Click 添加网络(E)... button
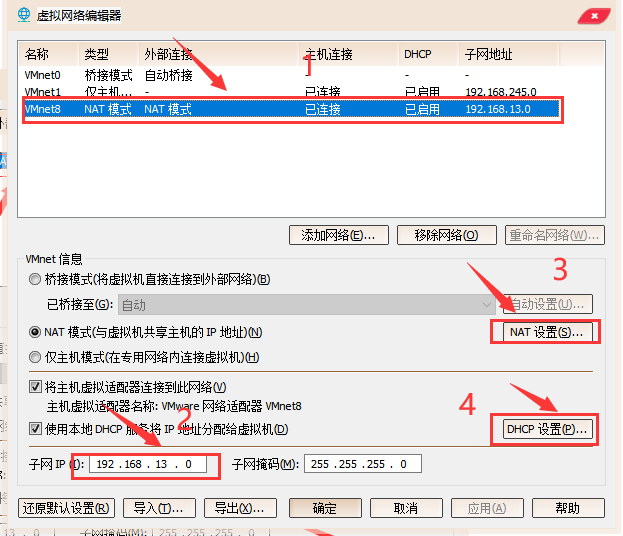This screenshot has height=536, width=623. (339, 235)
